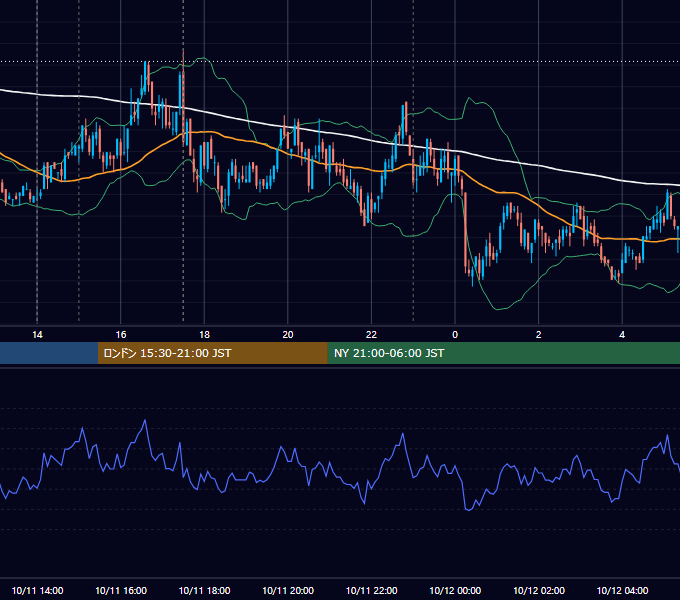This screenshot has height=600, width=680.
Task: Select the ロンドン 15:30-21:00 JST session band
Action: click(212, 353)
